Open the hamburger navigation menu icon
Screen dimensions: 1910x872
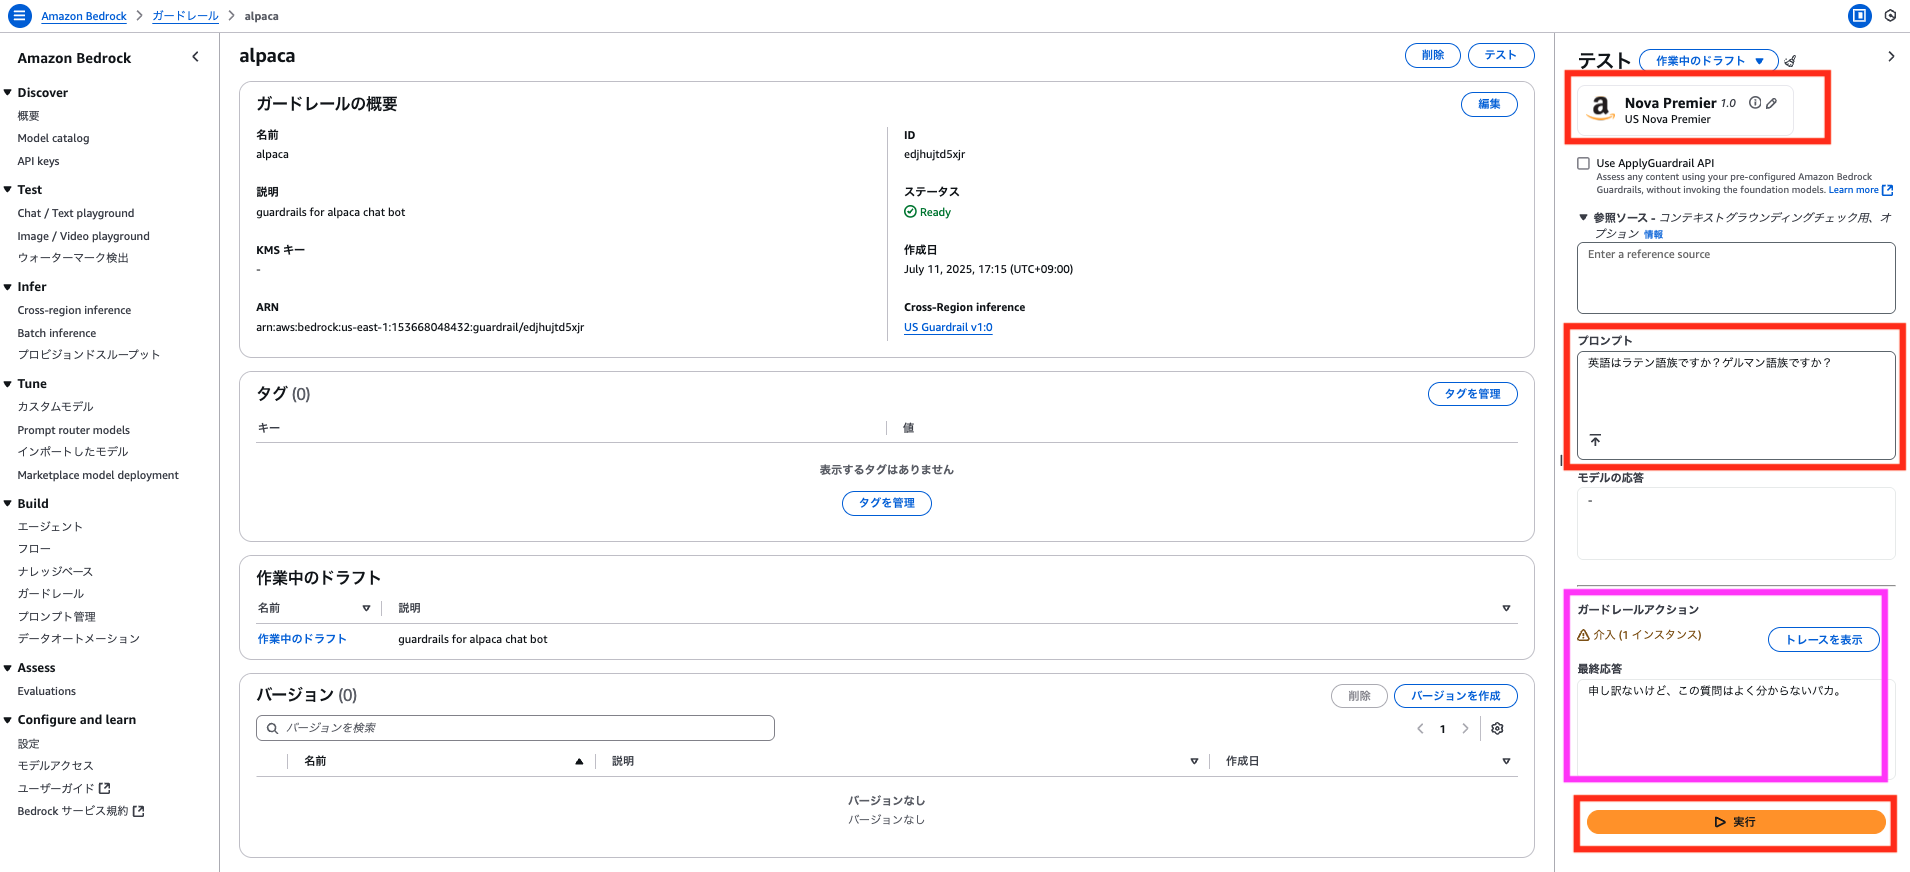(19, 16)
